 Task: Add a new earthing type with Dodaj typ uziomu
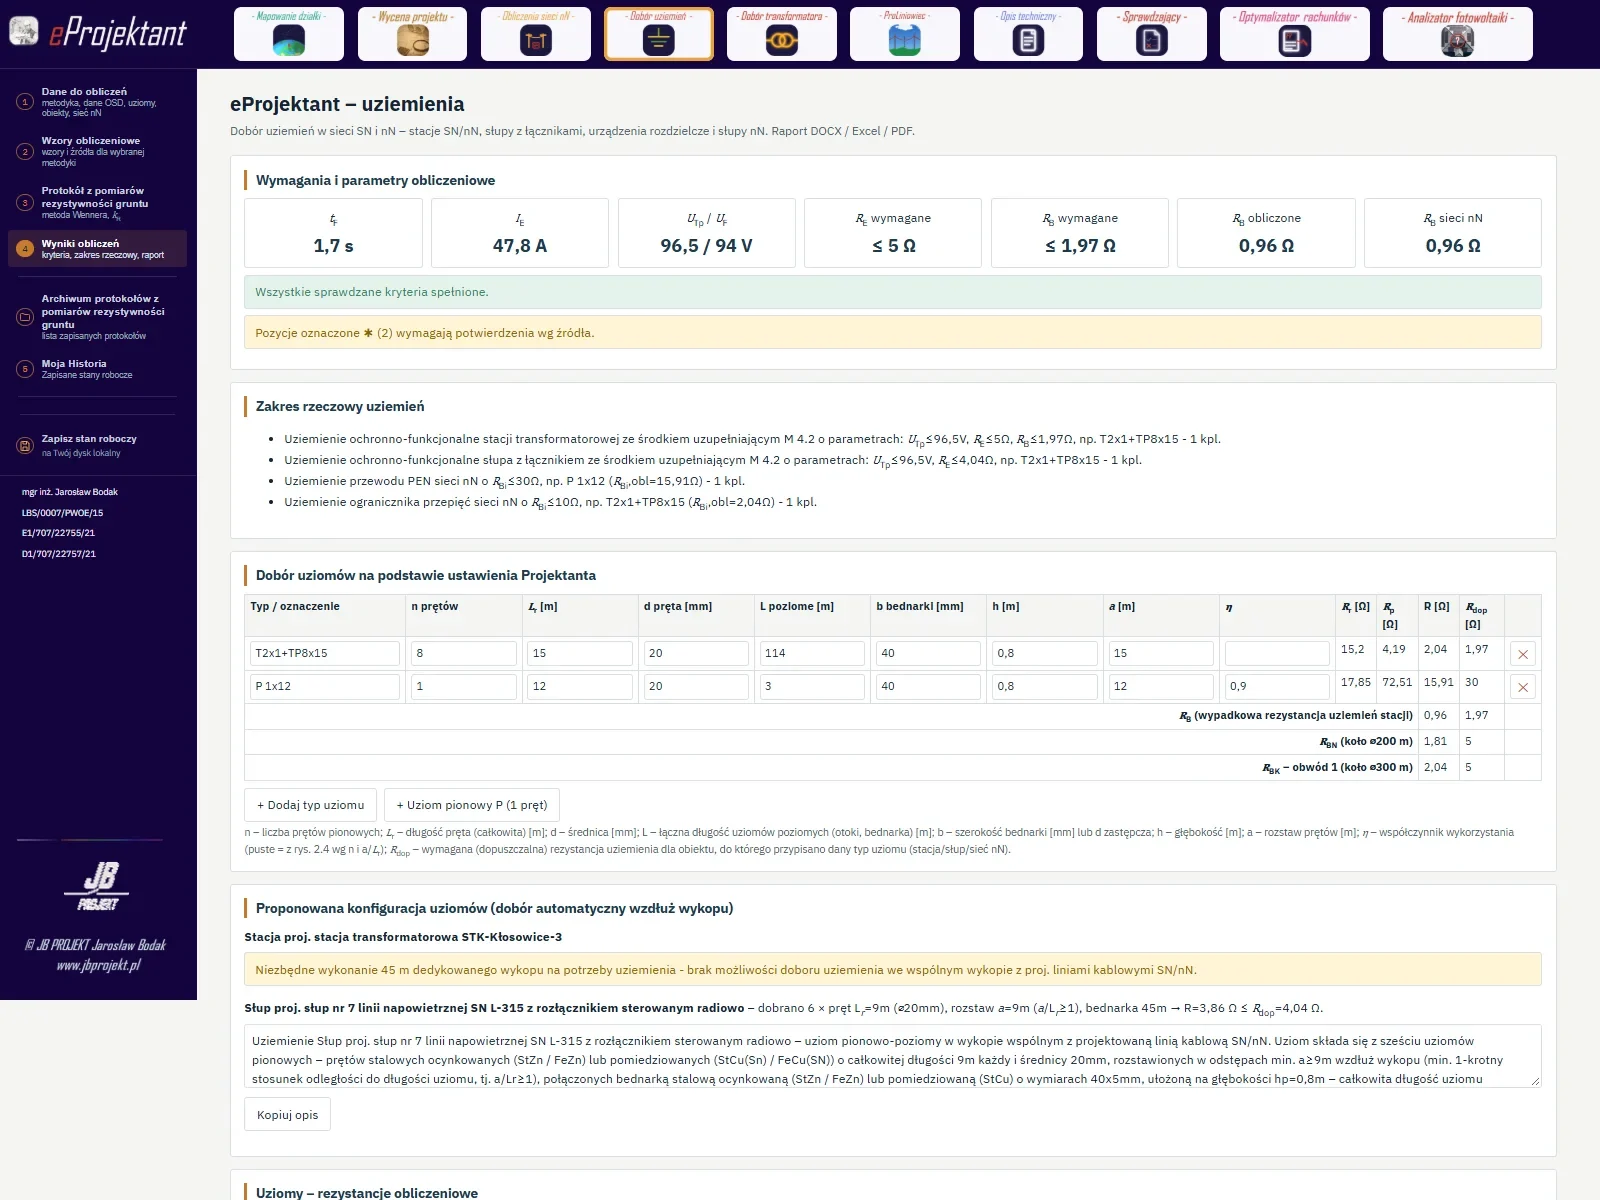[x=311, y=805]
